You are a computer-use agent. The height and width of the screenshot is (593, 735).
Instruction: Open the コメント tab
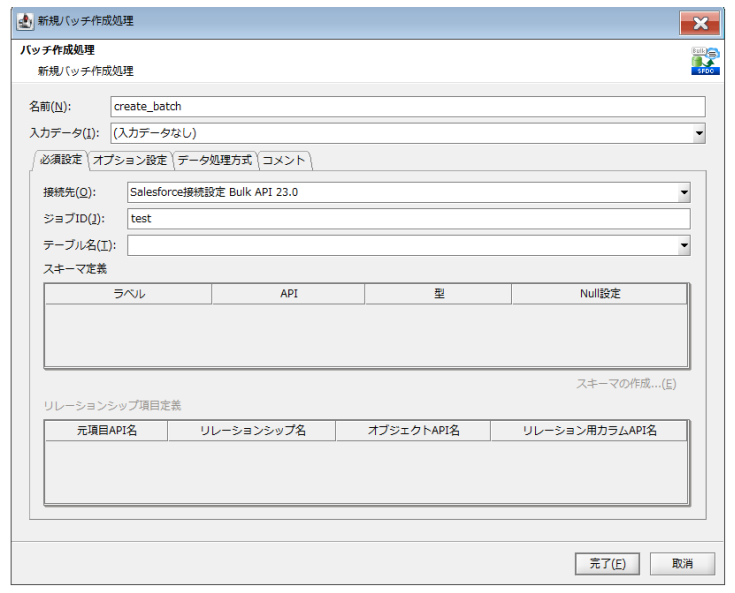(x=284, y=160)
